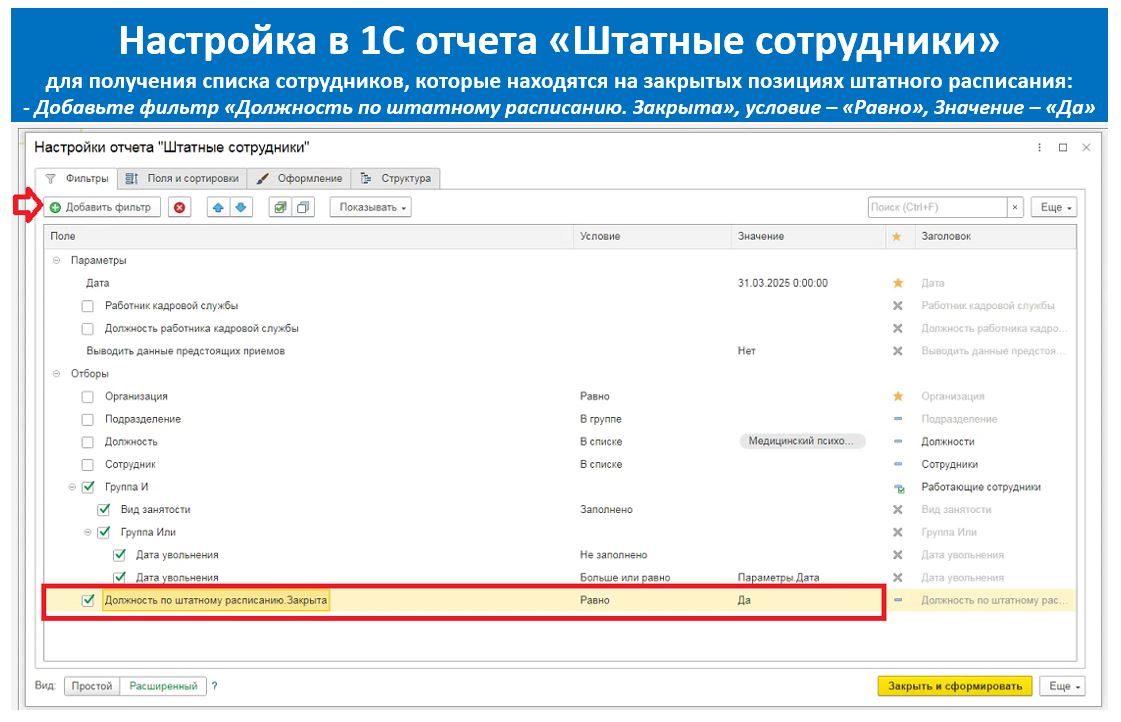Click the dash icon in the Должность row
The height and width of the screenshot is (722, 1121).
[898, 442]
